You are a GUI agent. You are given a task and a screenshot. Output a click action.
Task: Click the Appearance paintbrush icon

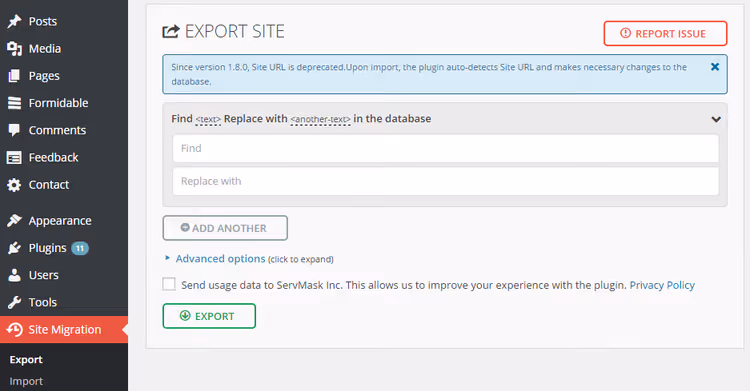tap(14, 221)
